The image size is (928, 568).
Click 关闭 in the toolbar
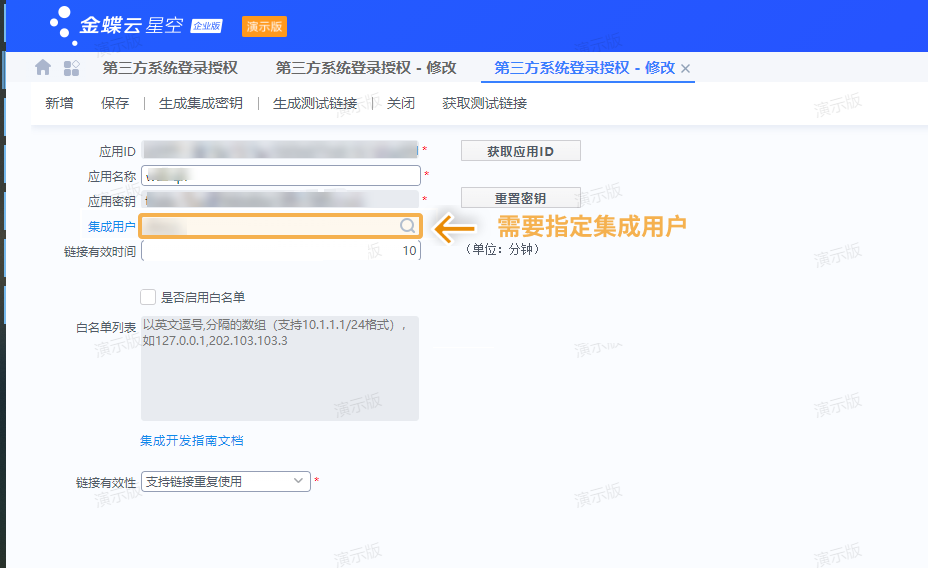coord(401,103)
